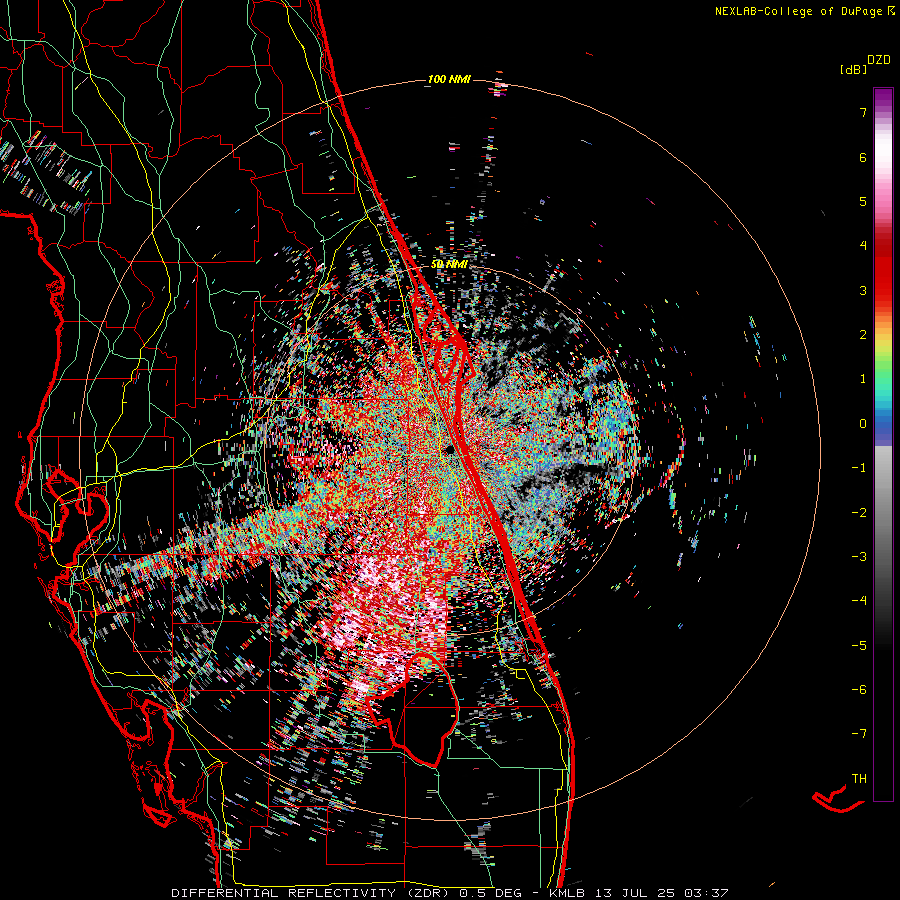900x900 pixels.
Task: Click the black radar site dot at center
Action: [x=449, y=449]
